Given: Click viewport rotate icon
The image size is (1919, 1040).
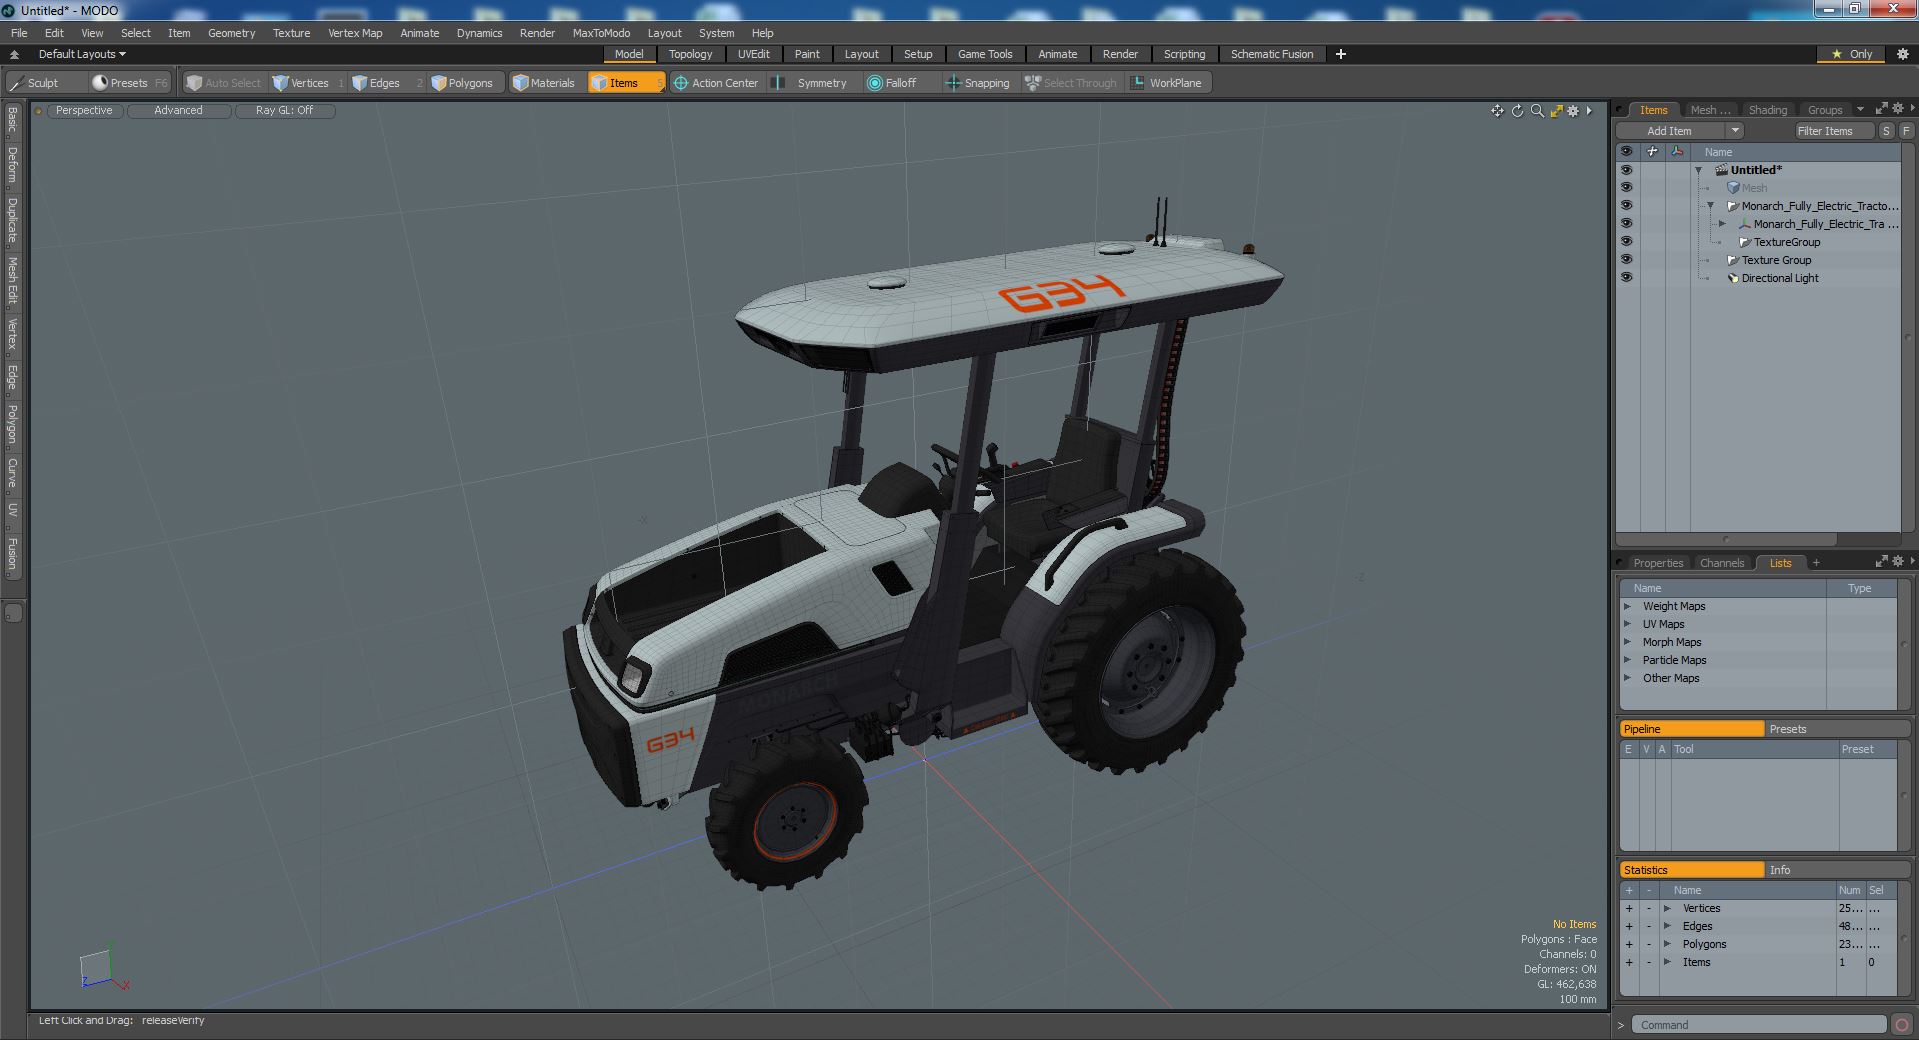Looking at the screenshot, I should coord(1517,111).
